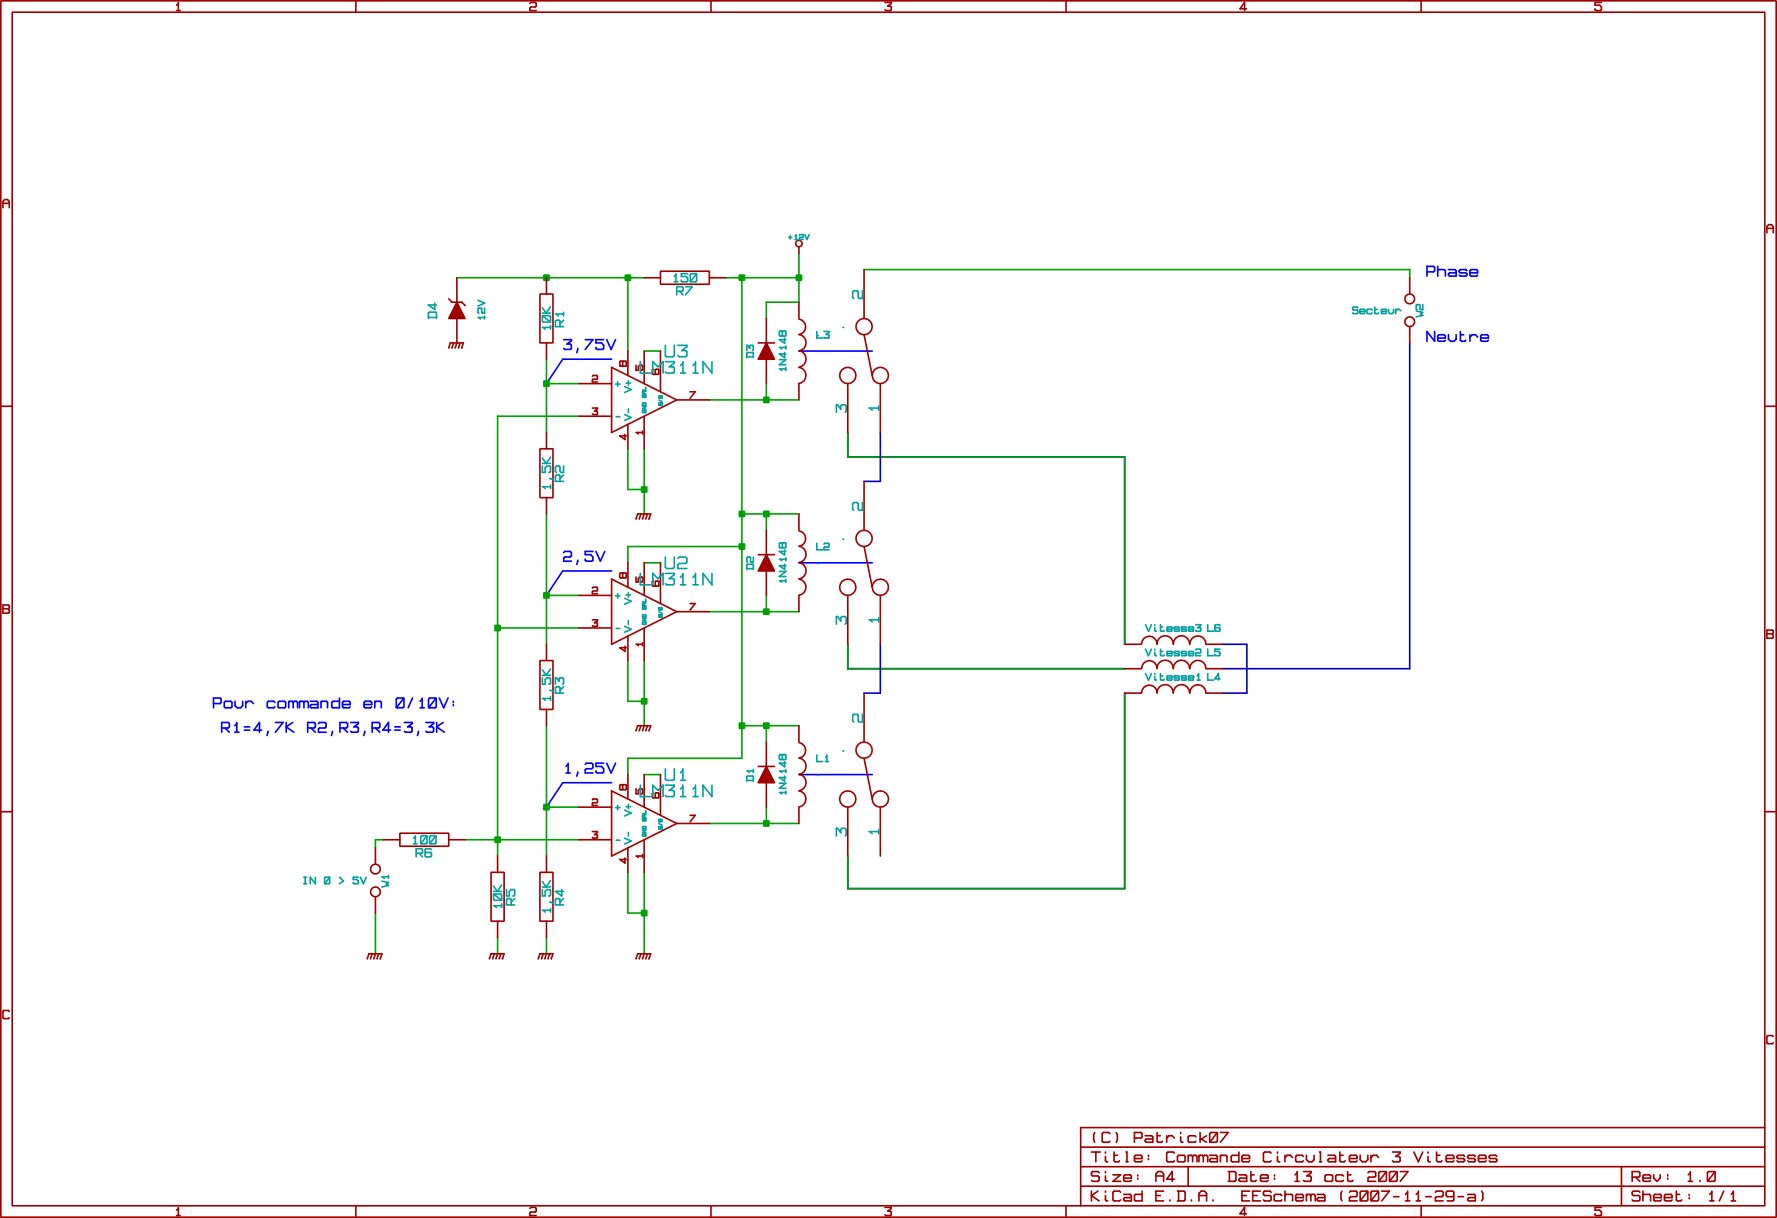Select the "Pour commande en 0/10V" note
Viewport: 1777px width, 1218px height.
pos(333,704)
